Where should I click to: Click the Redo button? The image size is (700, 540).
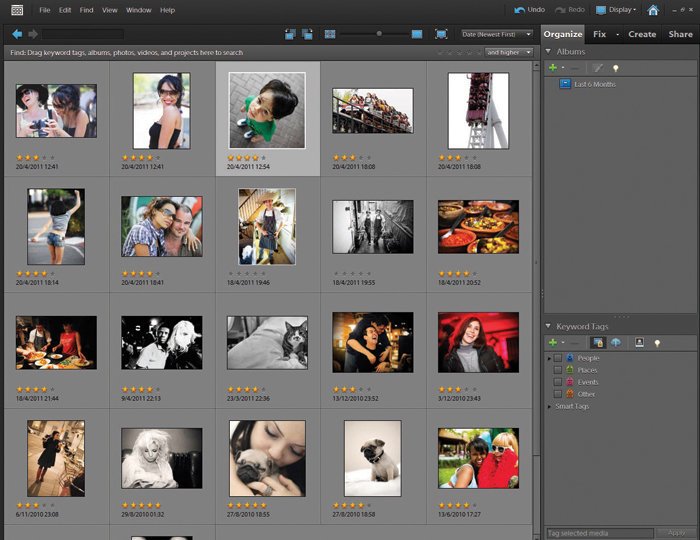pos(570,10)
